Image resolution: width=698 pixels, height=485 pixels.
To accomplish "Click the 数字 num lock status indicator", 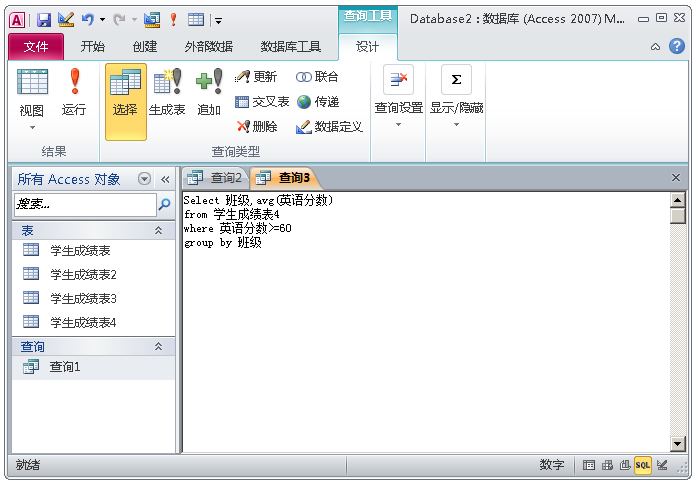I will point(552,465).
